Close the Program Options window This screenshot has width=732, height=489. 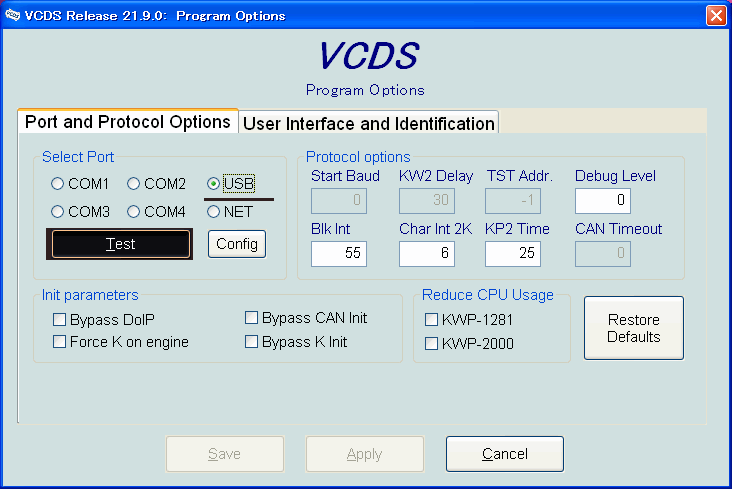[x=716, y=15]
